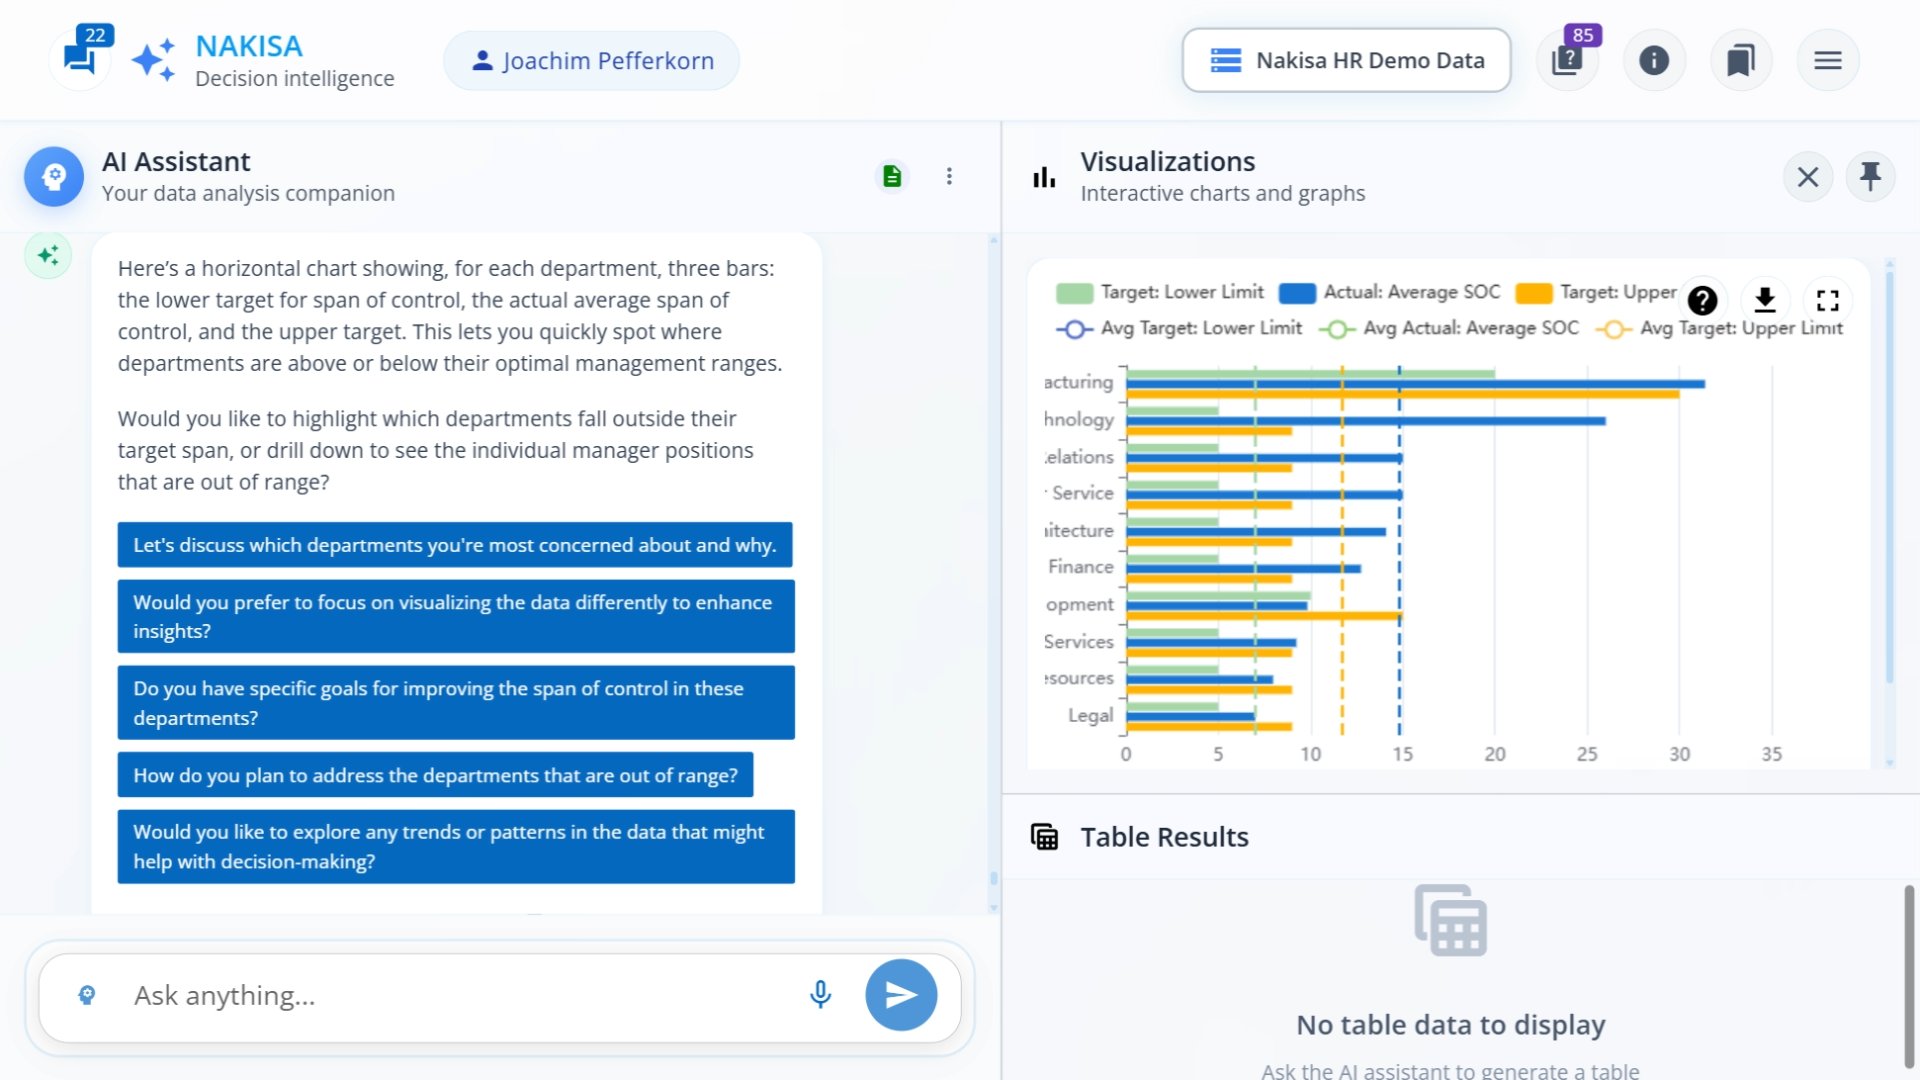Click 'How do you plan to address departments' prompt

[x=435, y=774]
